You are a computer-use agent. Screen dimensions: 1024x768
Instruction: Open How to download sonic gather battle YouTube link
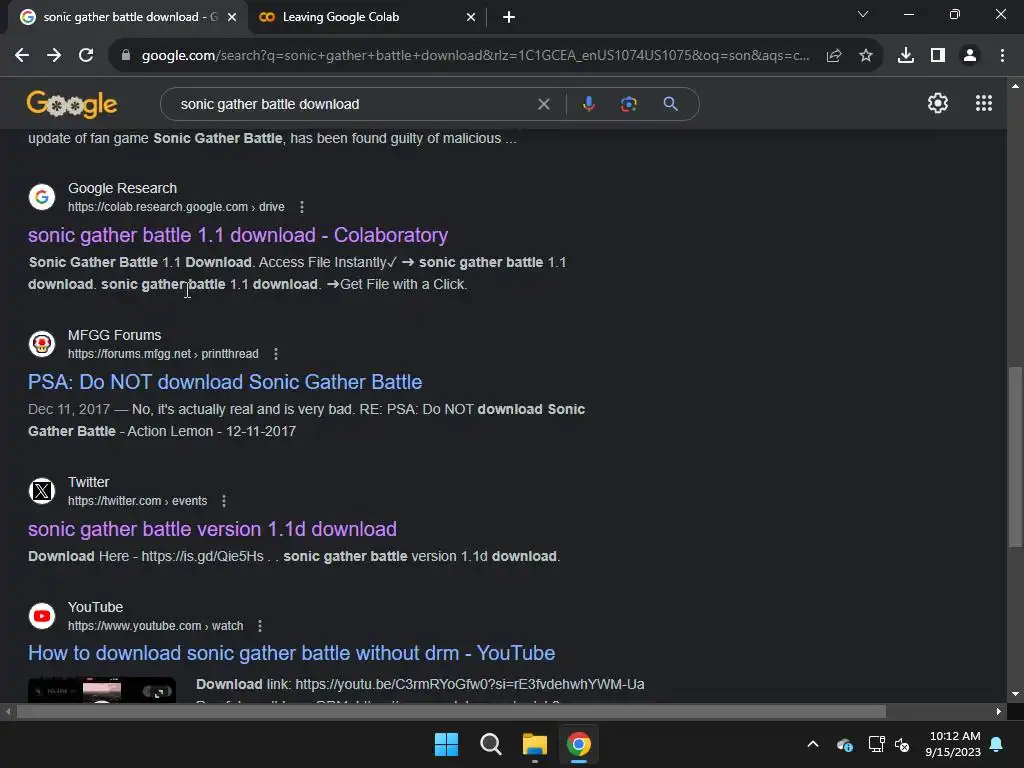291,653
